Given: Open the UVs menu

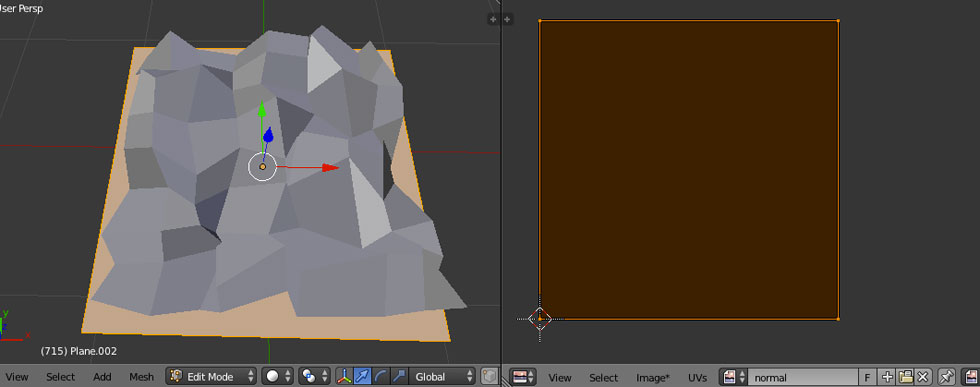Looking at the screenshot, I should point(698,378).
